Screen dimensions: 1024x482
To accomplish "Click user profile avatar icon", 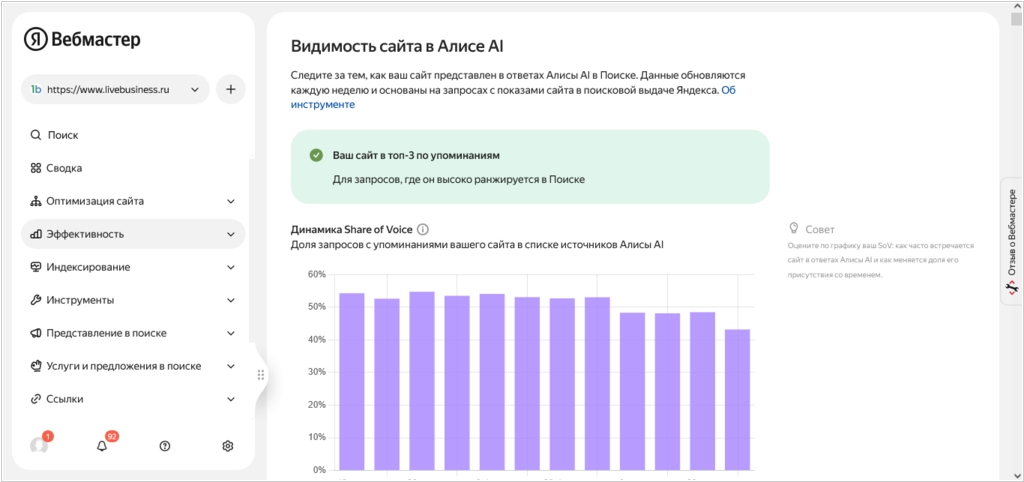I will pyautogui.click(x=39, y=445).
